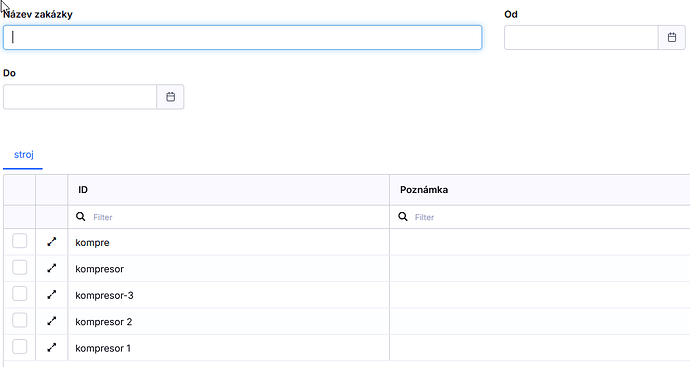Viewport: 690px width, 367px height.
Task: Click the expand arrow icon for row kompresor-3
Action: 52,294
